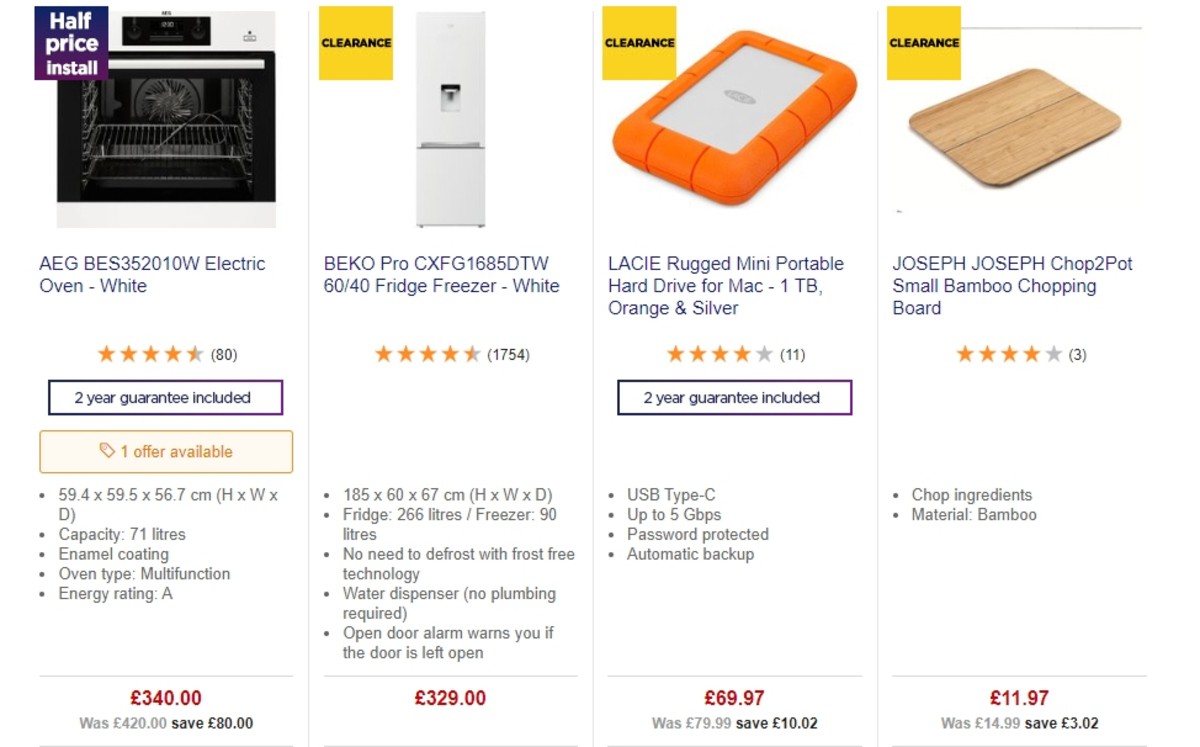
Task: Click 2 year guarantee included for the LACIE drive
Action: pos(734,397)
